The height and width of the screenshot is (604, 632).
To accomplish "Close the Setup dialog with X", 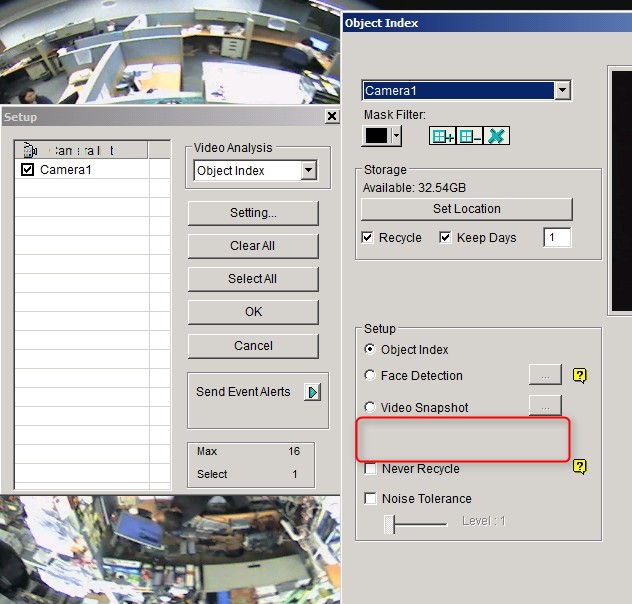I will pyautogui.click(x=332, y=116).
